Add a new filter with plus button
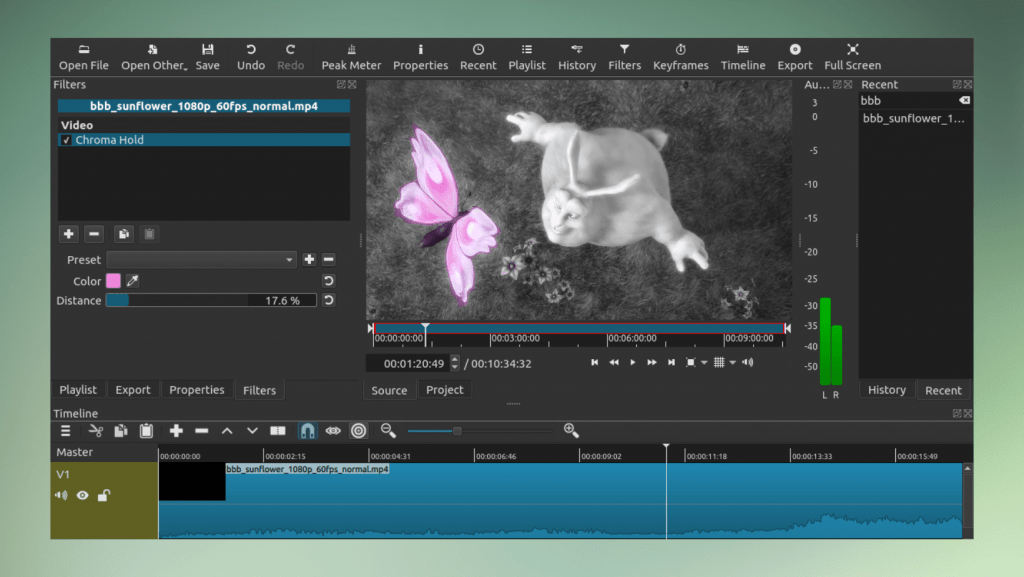The height and width of the screenshot is (577, 1024). (69, 234)
